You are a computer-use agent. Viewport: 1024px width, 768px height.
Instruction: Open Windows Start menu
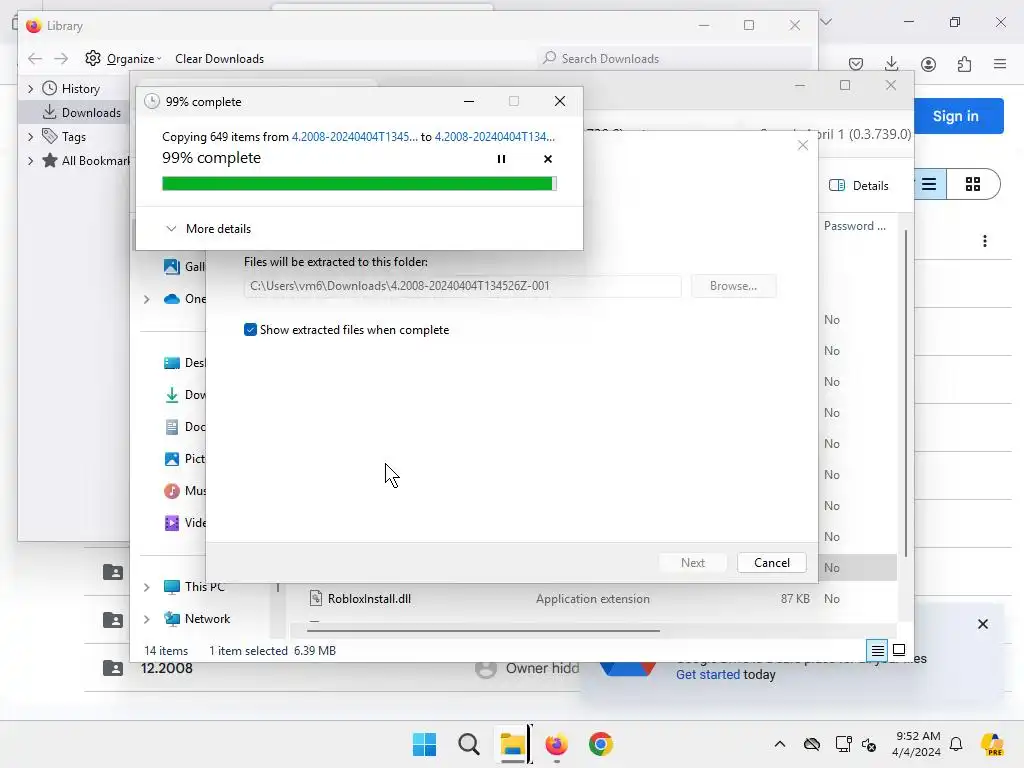coord(424,744)
